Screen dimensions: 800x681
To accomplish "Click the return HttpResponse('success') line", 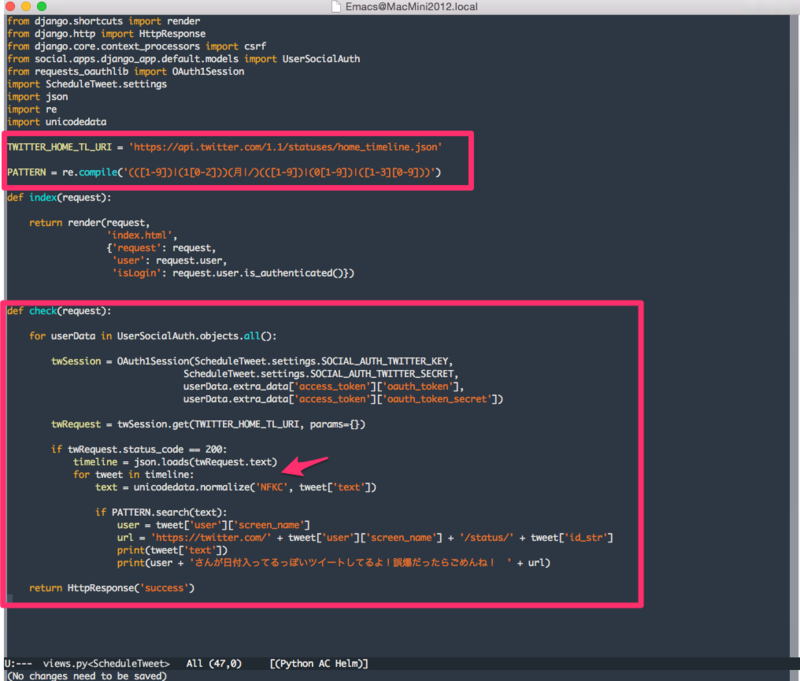I will [112, 588].
